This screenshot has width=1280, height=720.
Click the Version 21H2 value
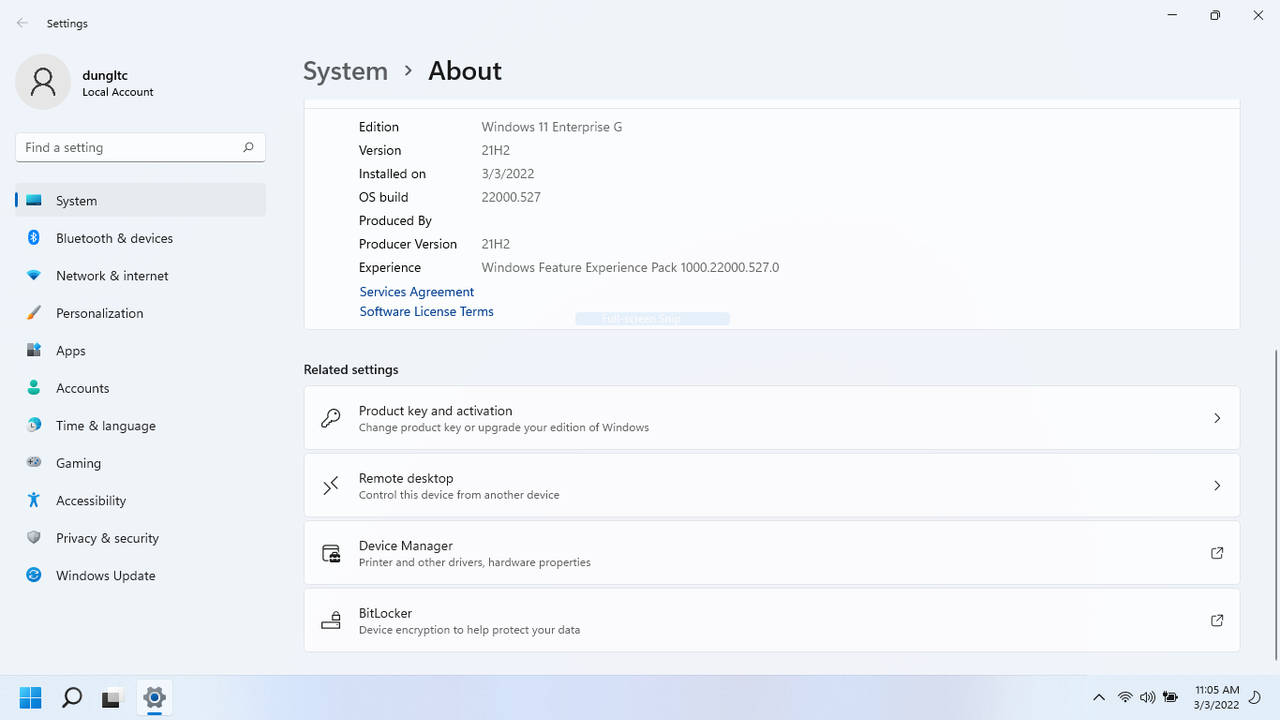point(496,150)
